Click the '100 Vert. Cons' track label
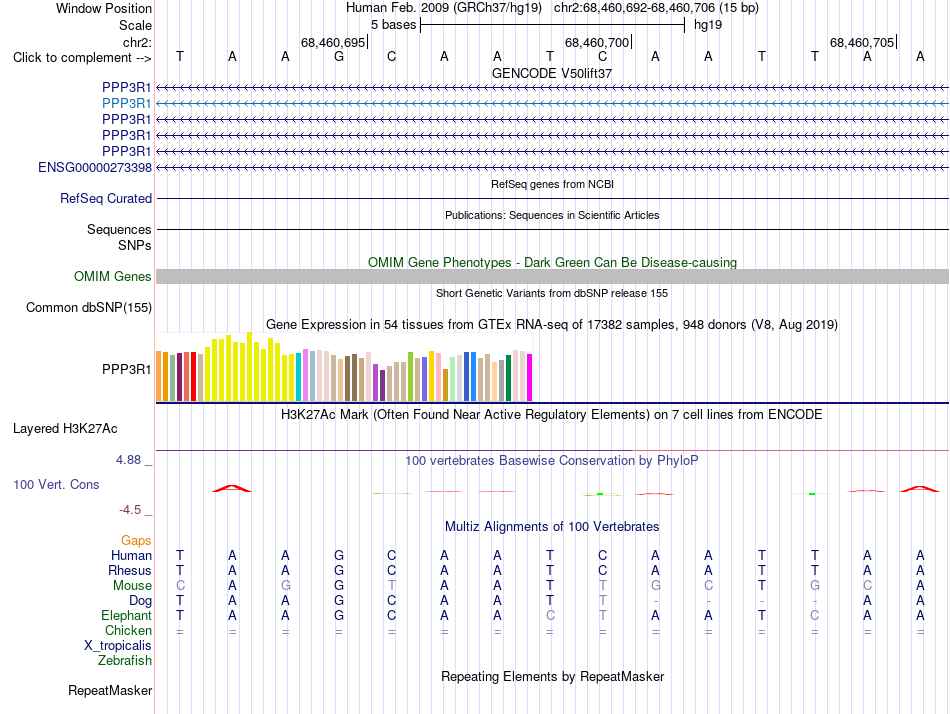Screen dimensions: 950x714 click(56, 484)
